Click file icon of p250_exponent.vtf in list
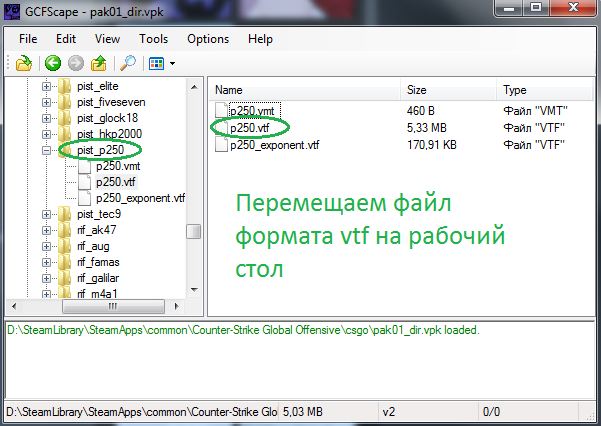 (221, 145)
